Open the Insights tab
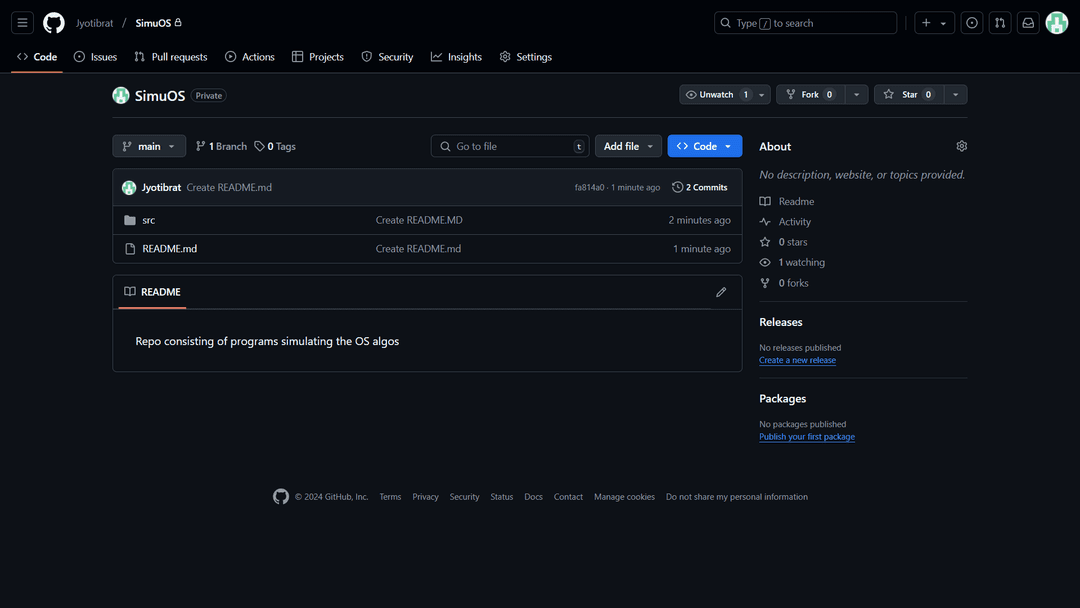Image resolution: width=1080 pixels, height=608 pixels. (x=456, y=56)
